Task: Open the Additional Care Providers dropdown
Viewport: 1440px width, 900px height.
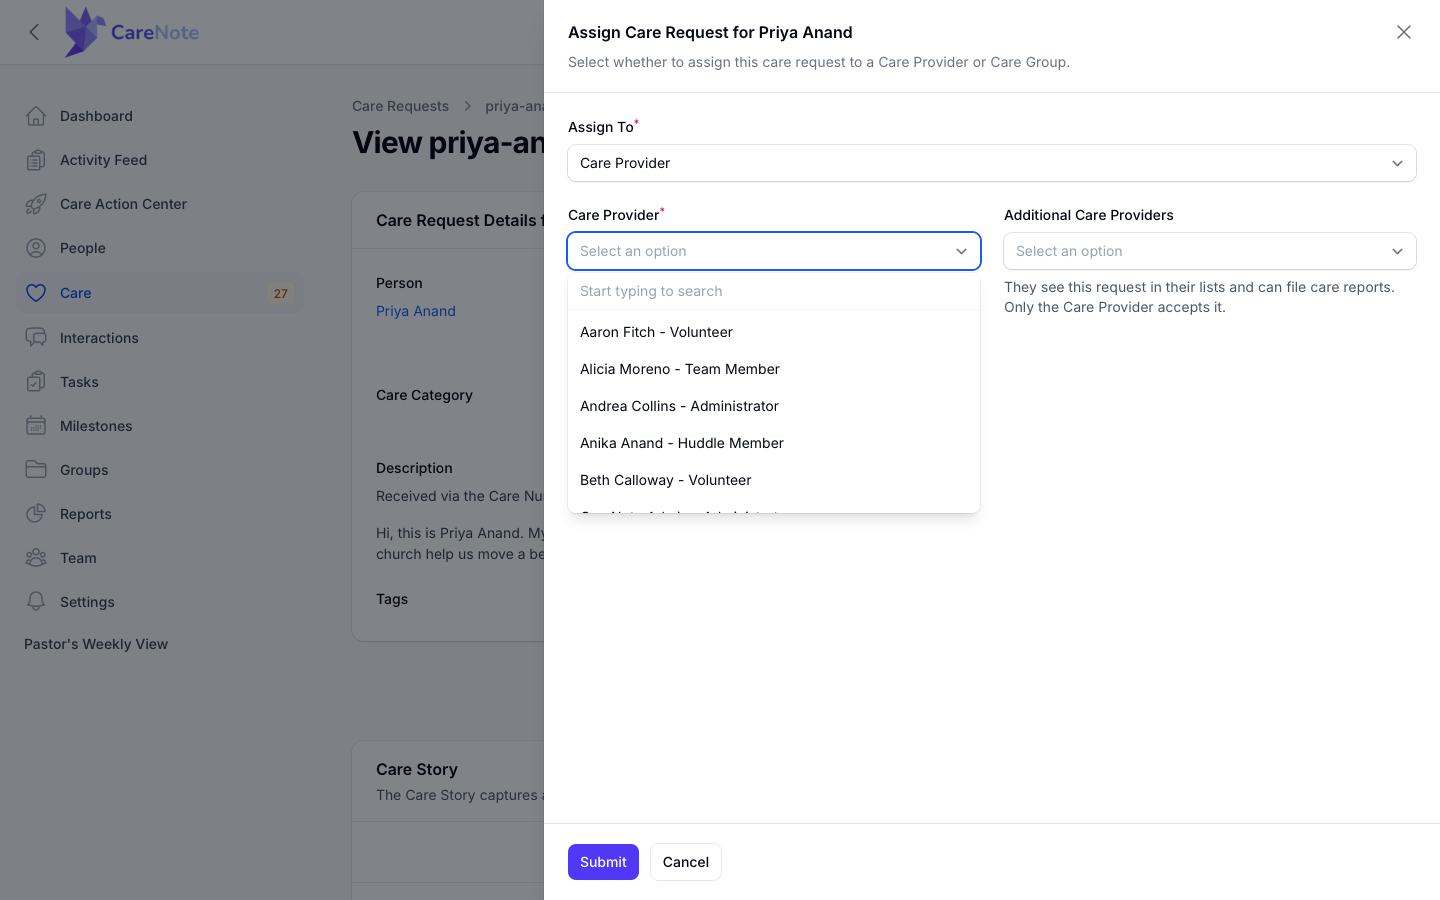Action: [x=1210, y=251]
